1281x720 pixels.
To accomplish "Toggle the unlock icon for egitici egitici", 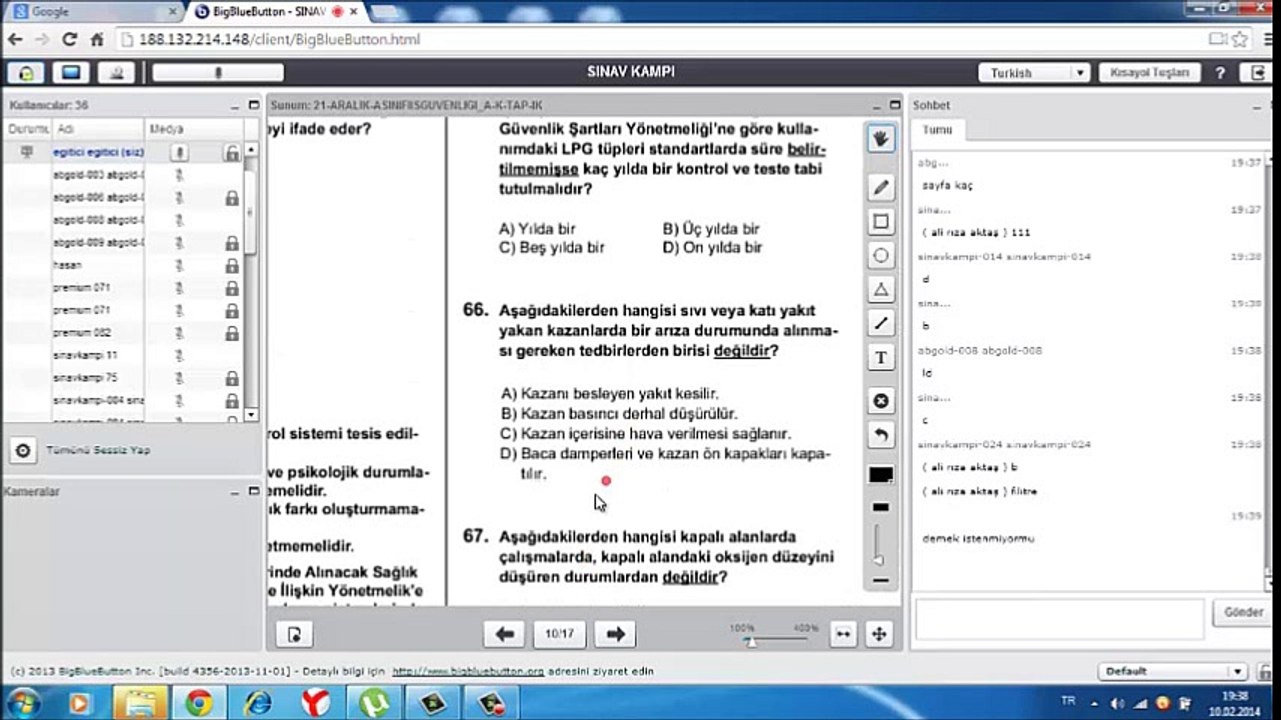I will [232, 153].
